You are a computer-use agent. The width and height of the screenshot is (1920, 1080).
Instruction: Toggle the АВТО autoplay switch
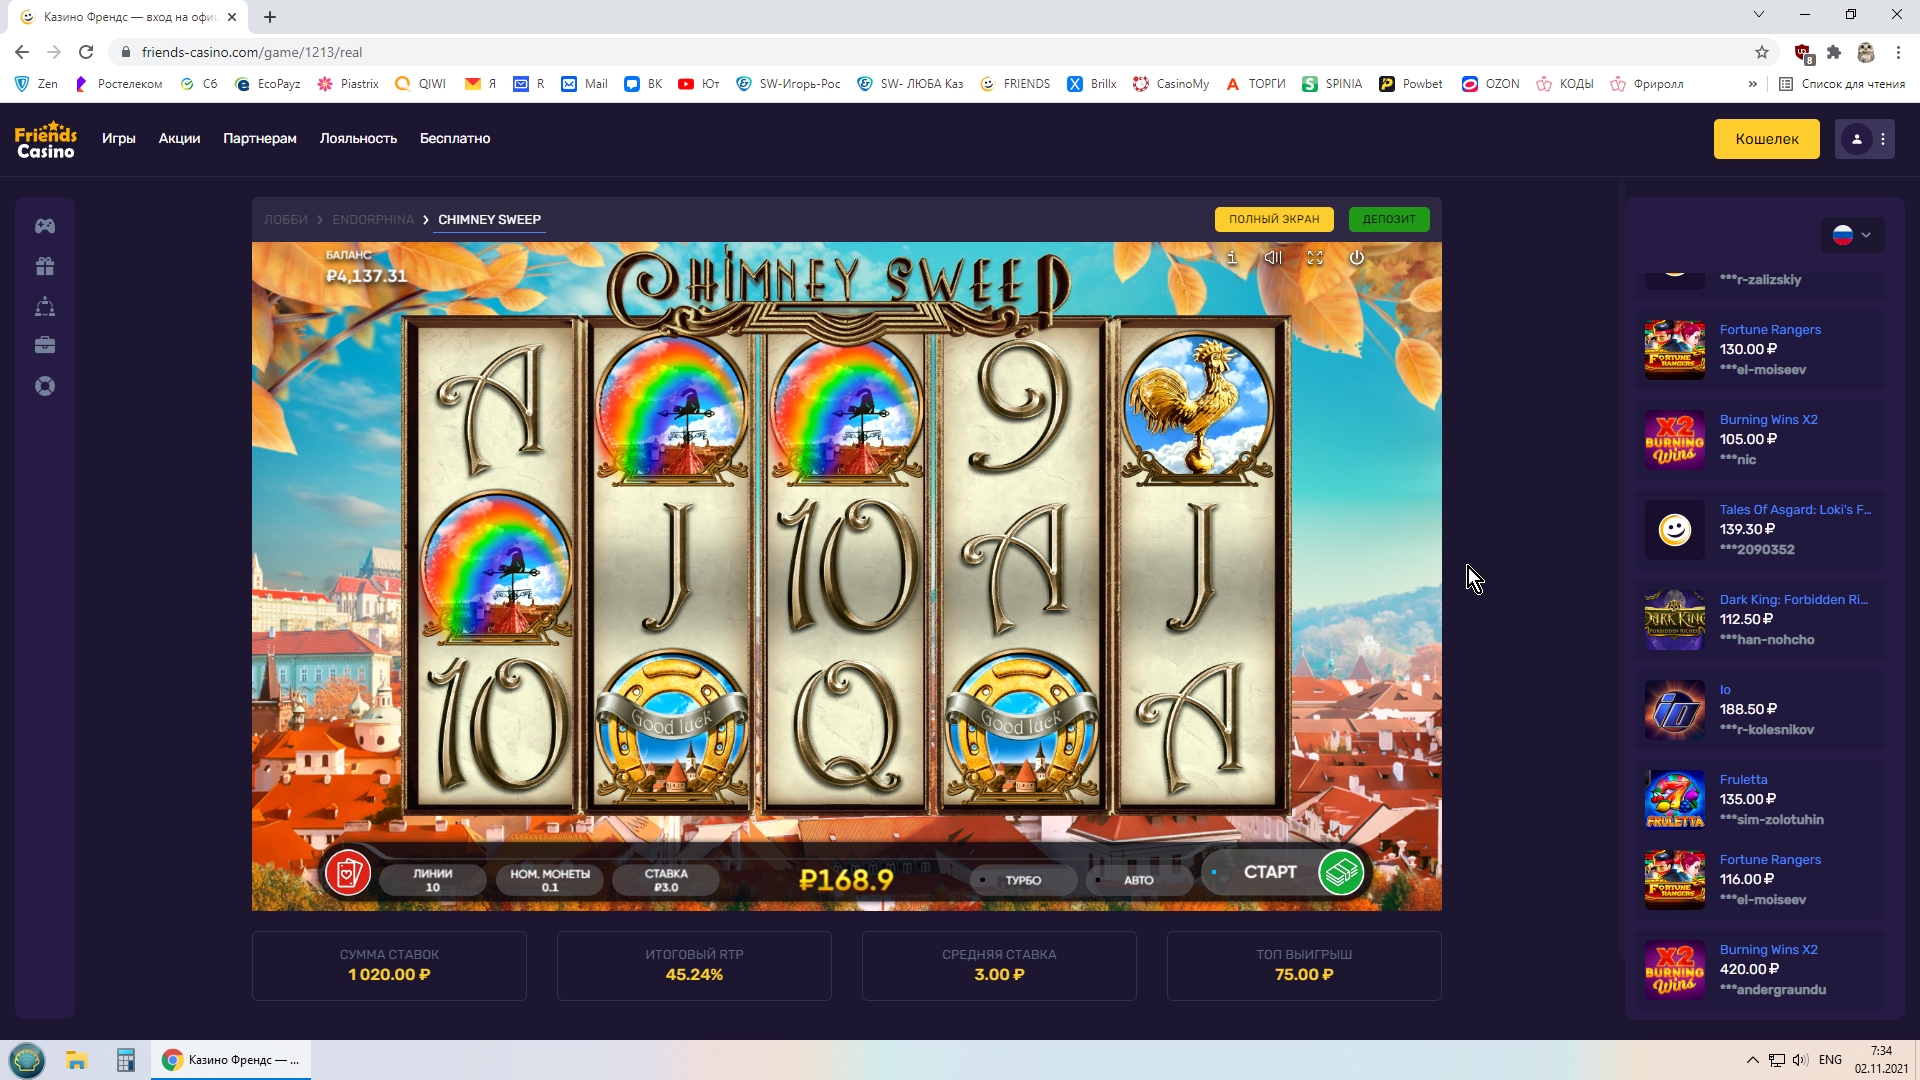click(1138, 880)
